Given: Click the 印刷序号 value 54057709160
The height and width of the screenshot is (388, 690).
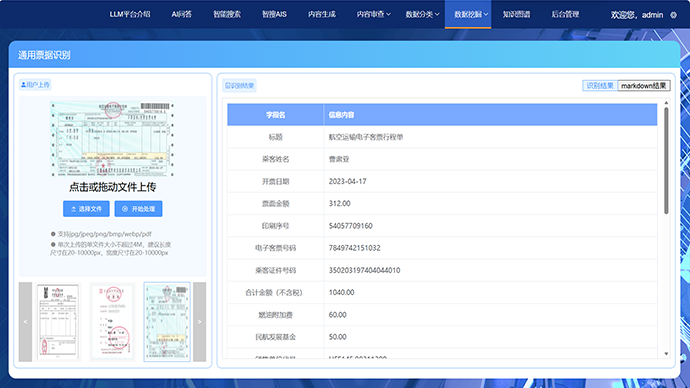Looking at the screenshot, I should (350, 226).
